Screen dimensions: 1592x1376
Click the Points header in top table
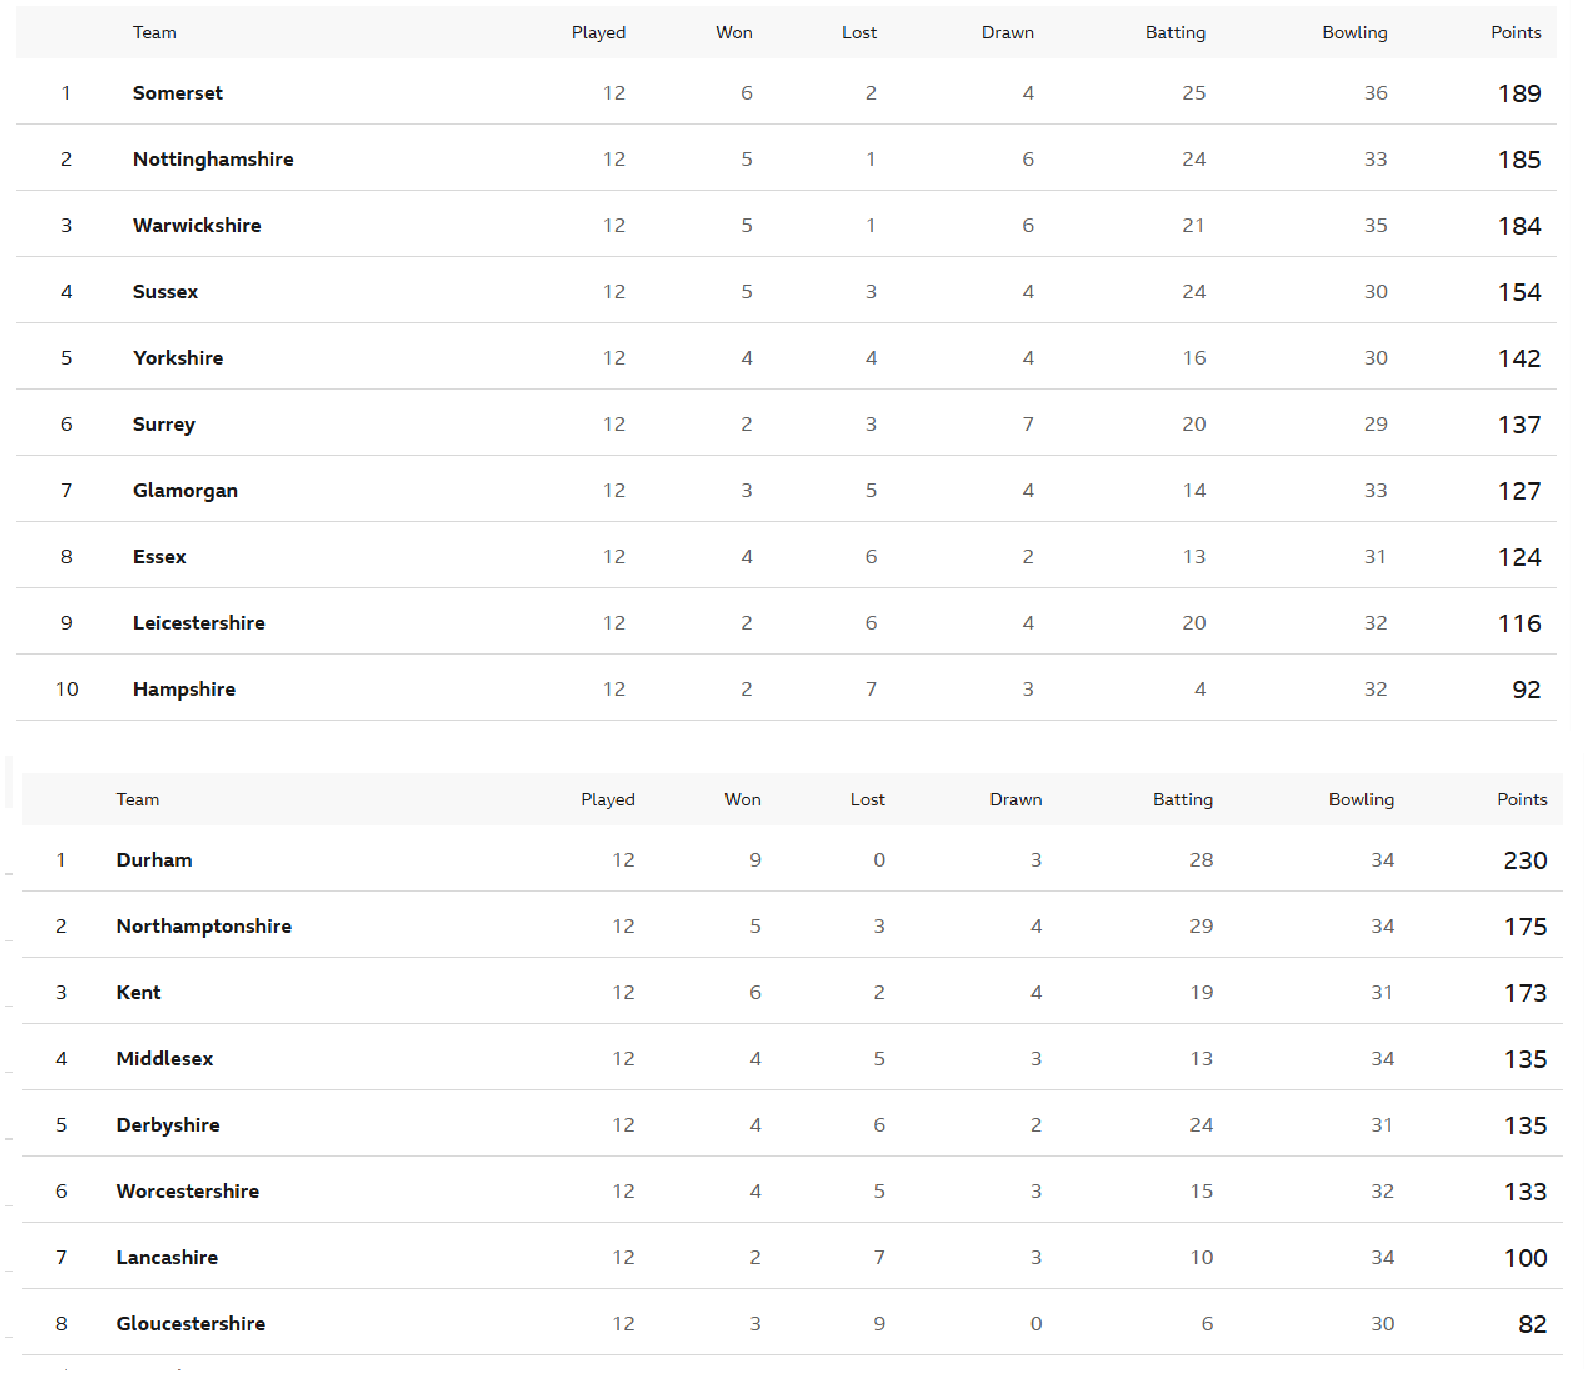[x=1516, y=32]
